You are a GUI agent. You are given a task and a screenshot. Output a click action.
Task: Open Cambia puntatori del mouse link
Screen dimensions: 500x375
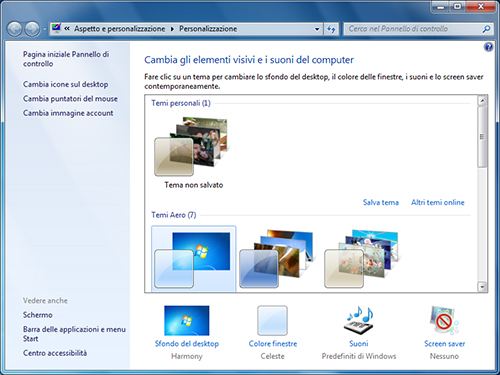pos(70,99)
